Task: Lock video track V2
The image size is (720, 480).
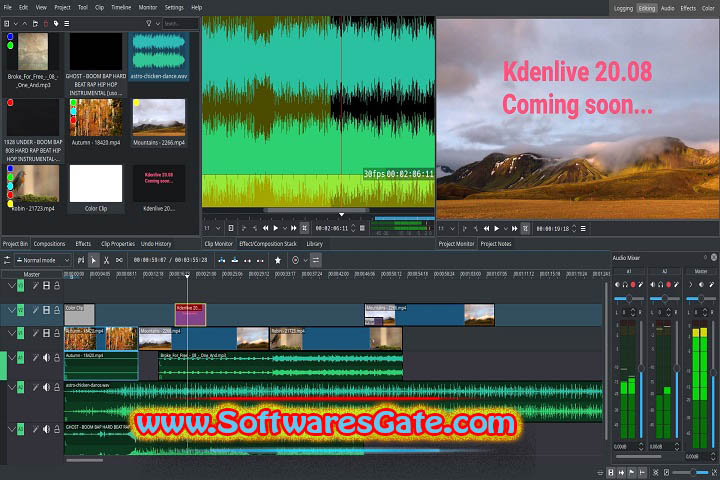Action: point(57,310)
